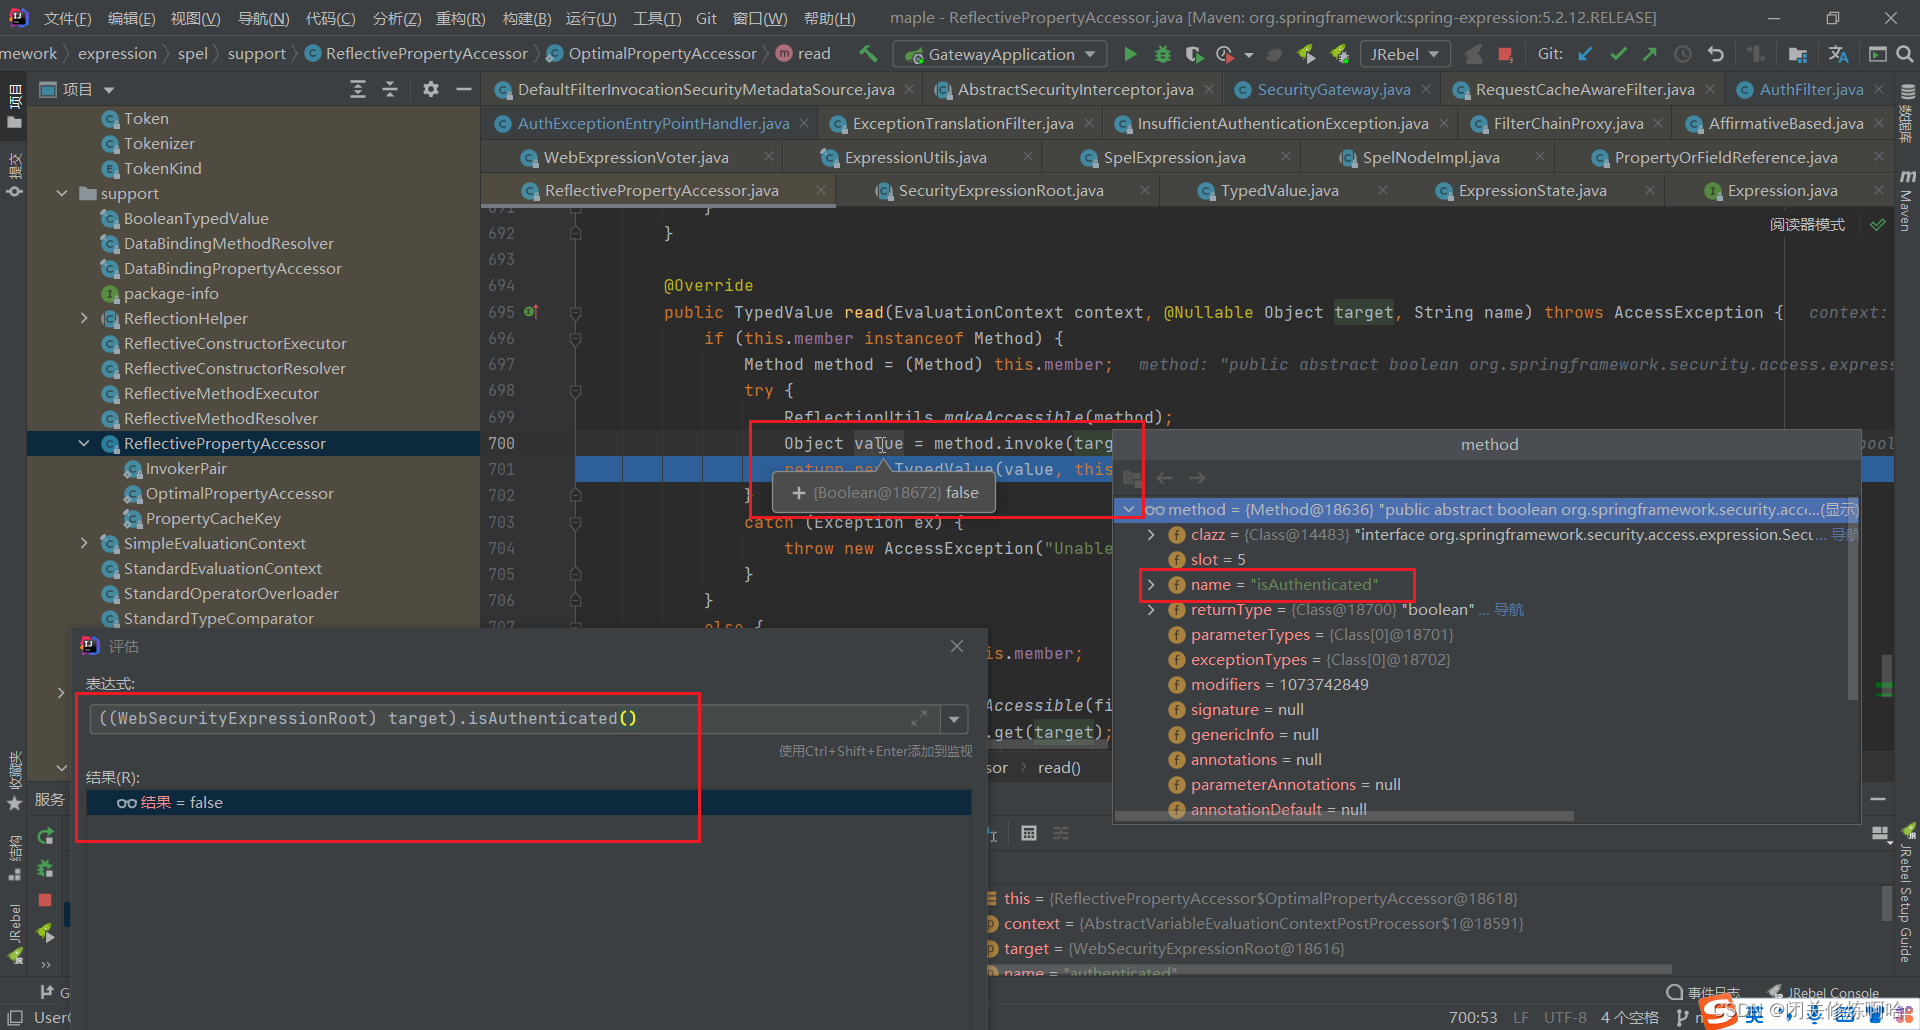
Task: Run with coverage icon in toolbar
Action: point(1194,54)
